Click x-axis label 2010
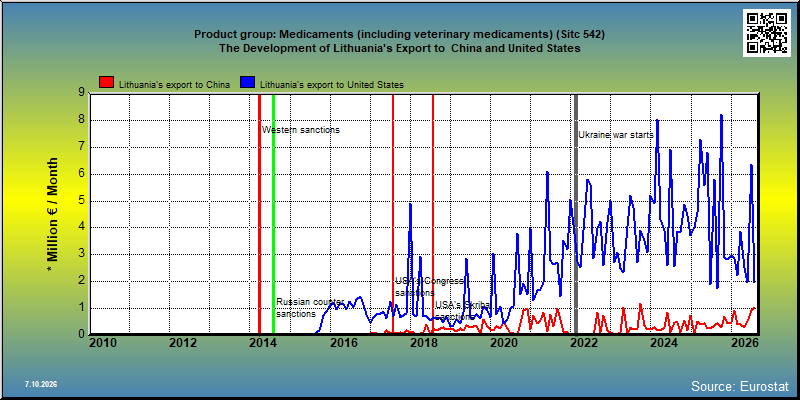The height and width of the screenshot is (400, 800). point(103,342)
